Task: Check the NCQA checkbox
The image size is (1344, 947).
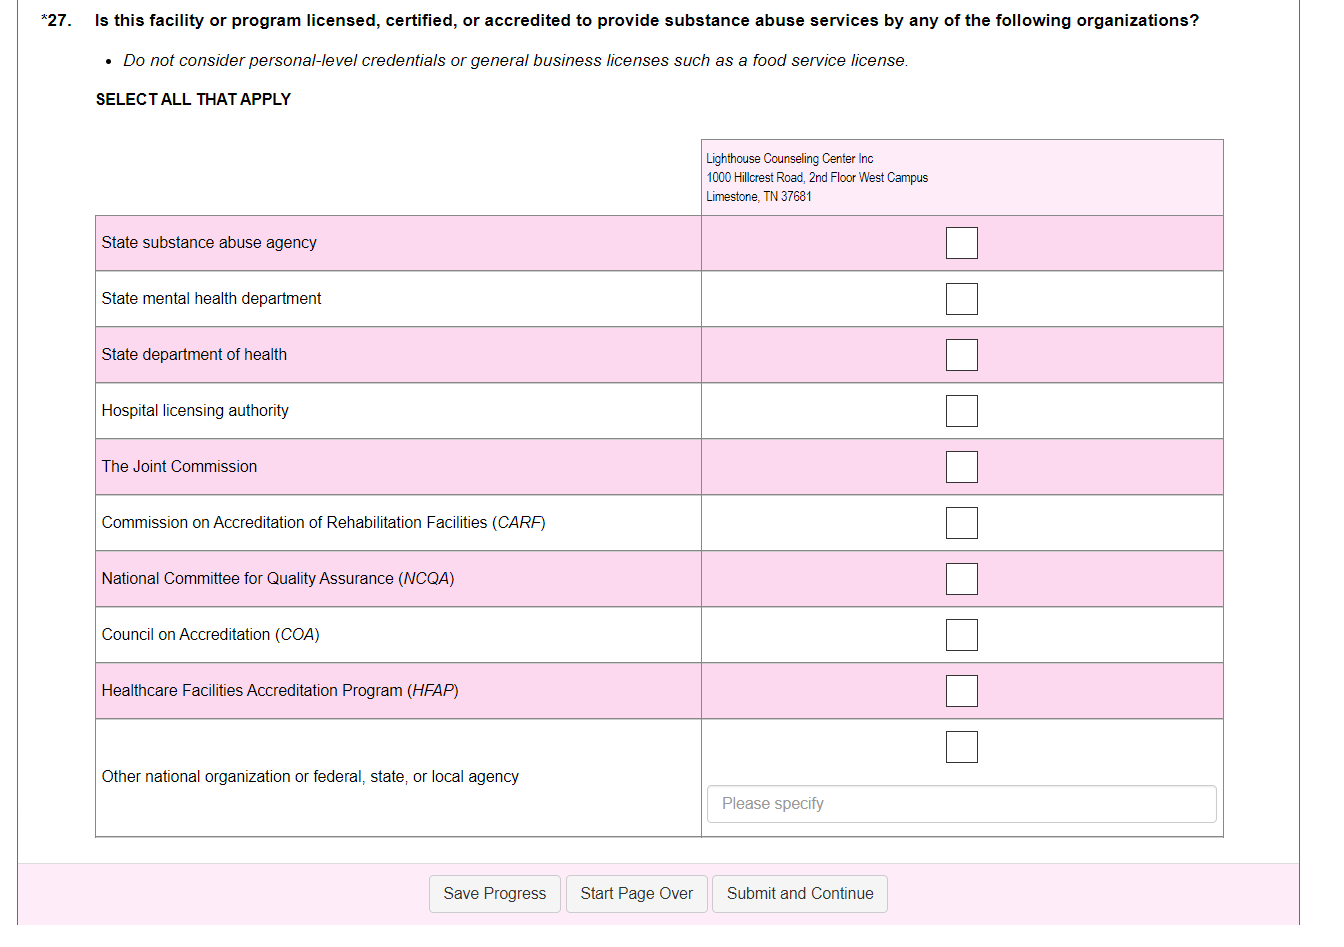Action: (x=961, y=579)
